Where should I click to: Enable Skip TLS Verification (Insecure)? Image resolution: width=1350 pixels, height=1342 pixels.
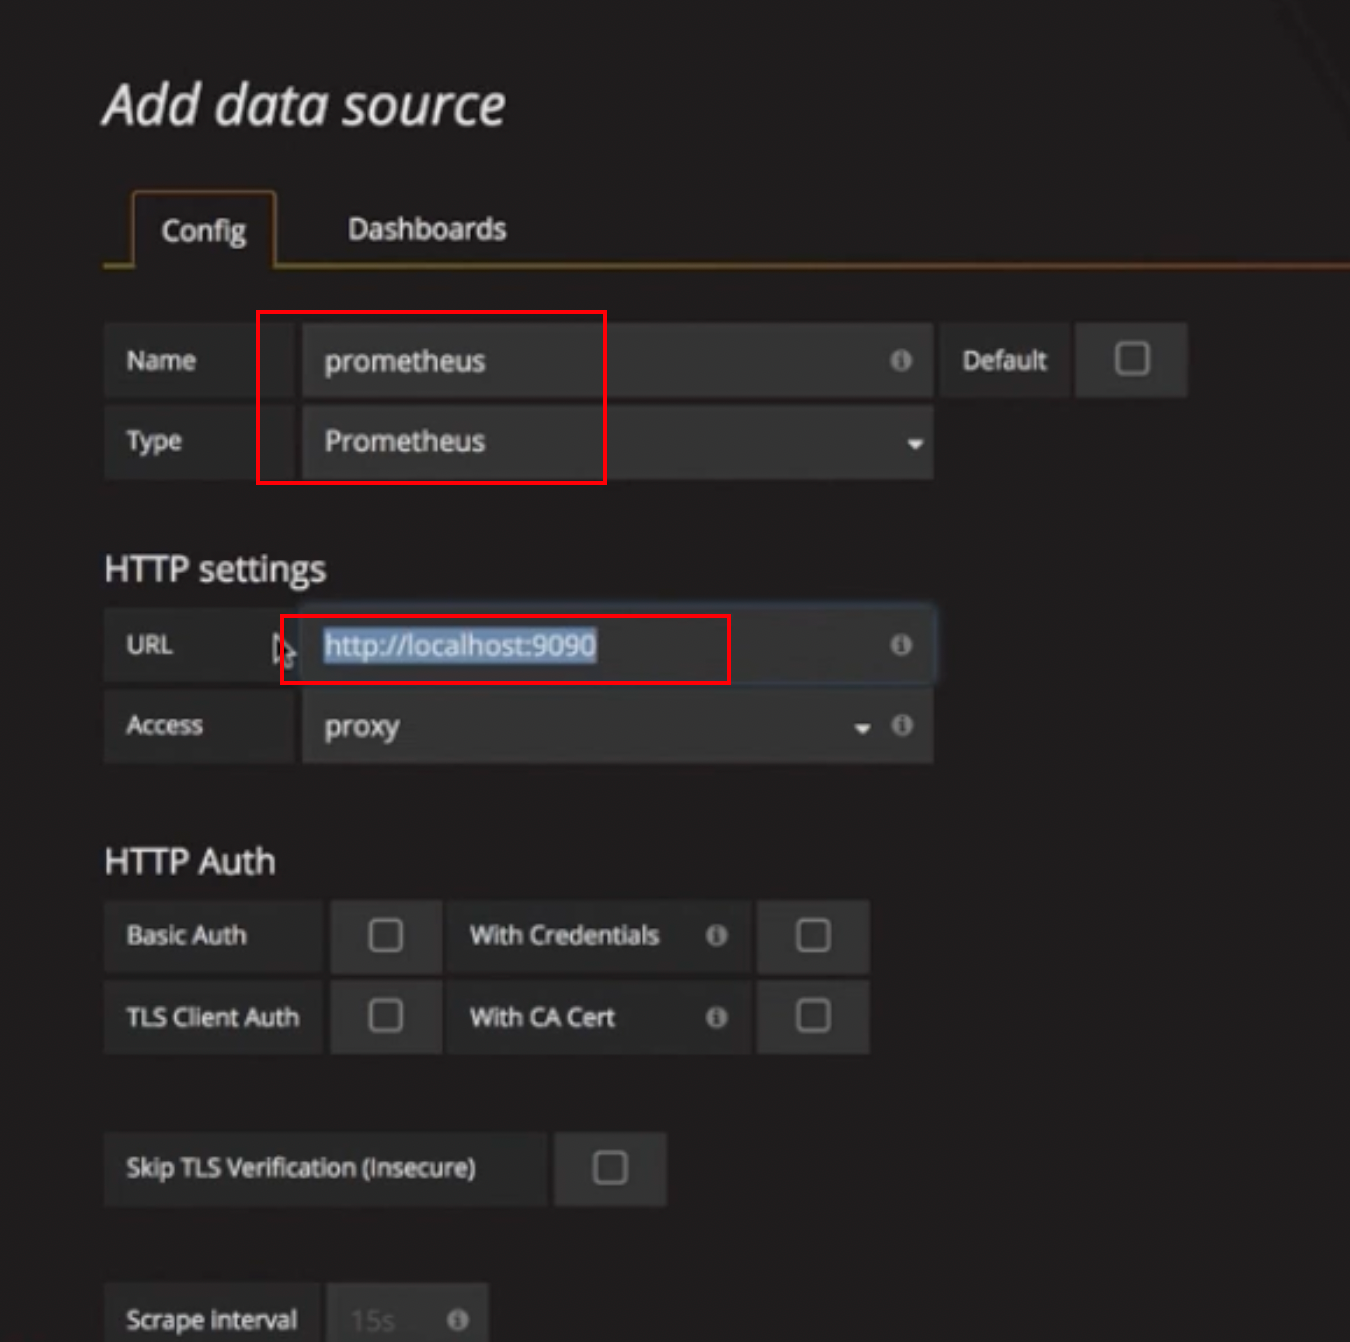point(610,1167)
